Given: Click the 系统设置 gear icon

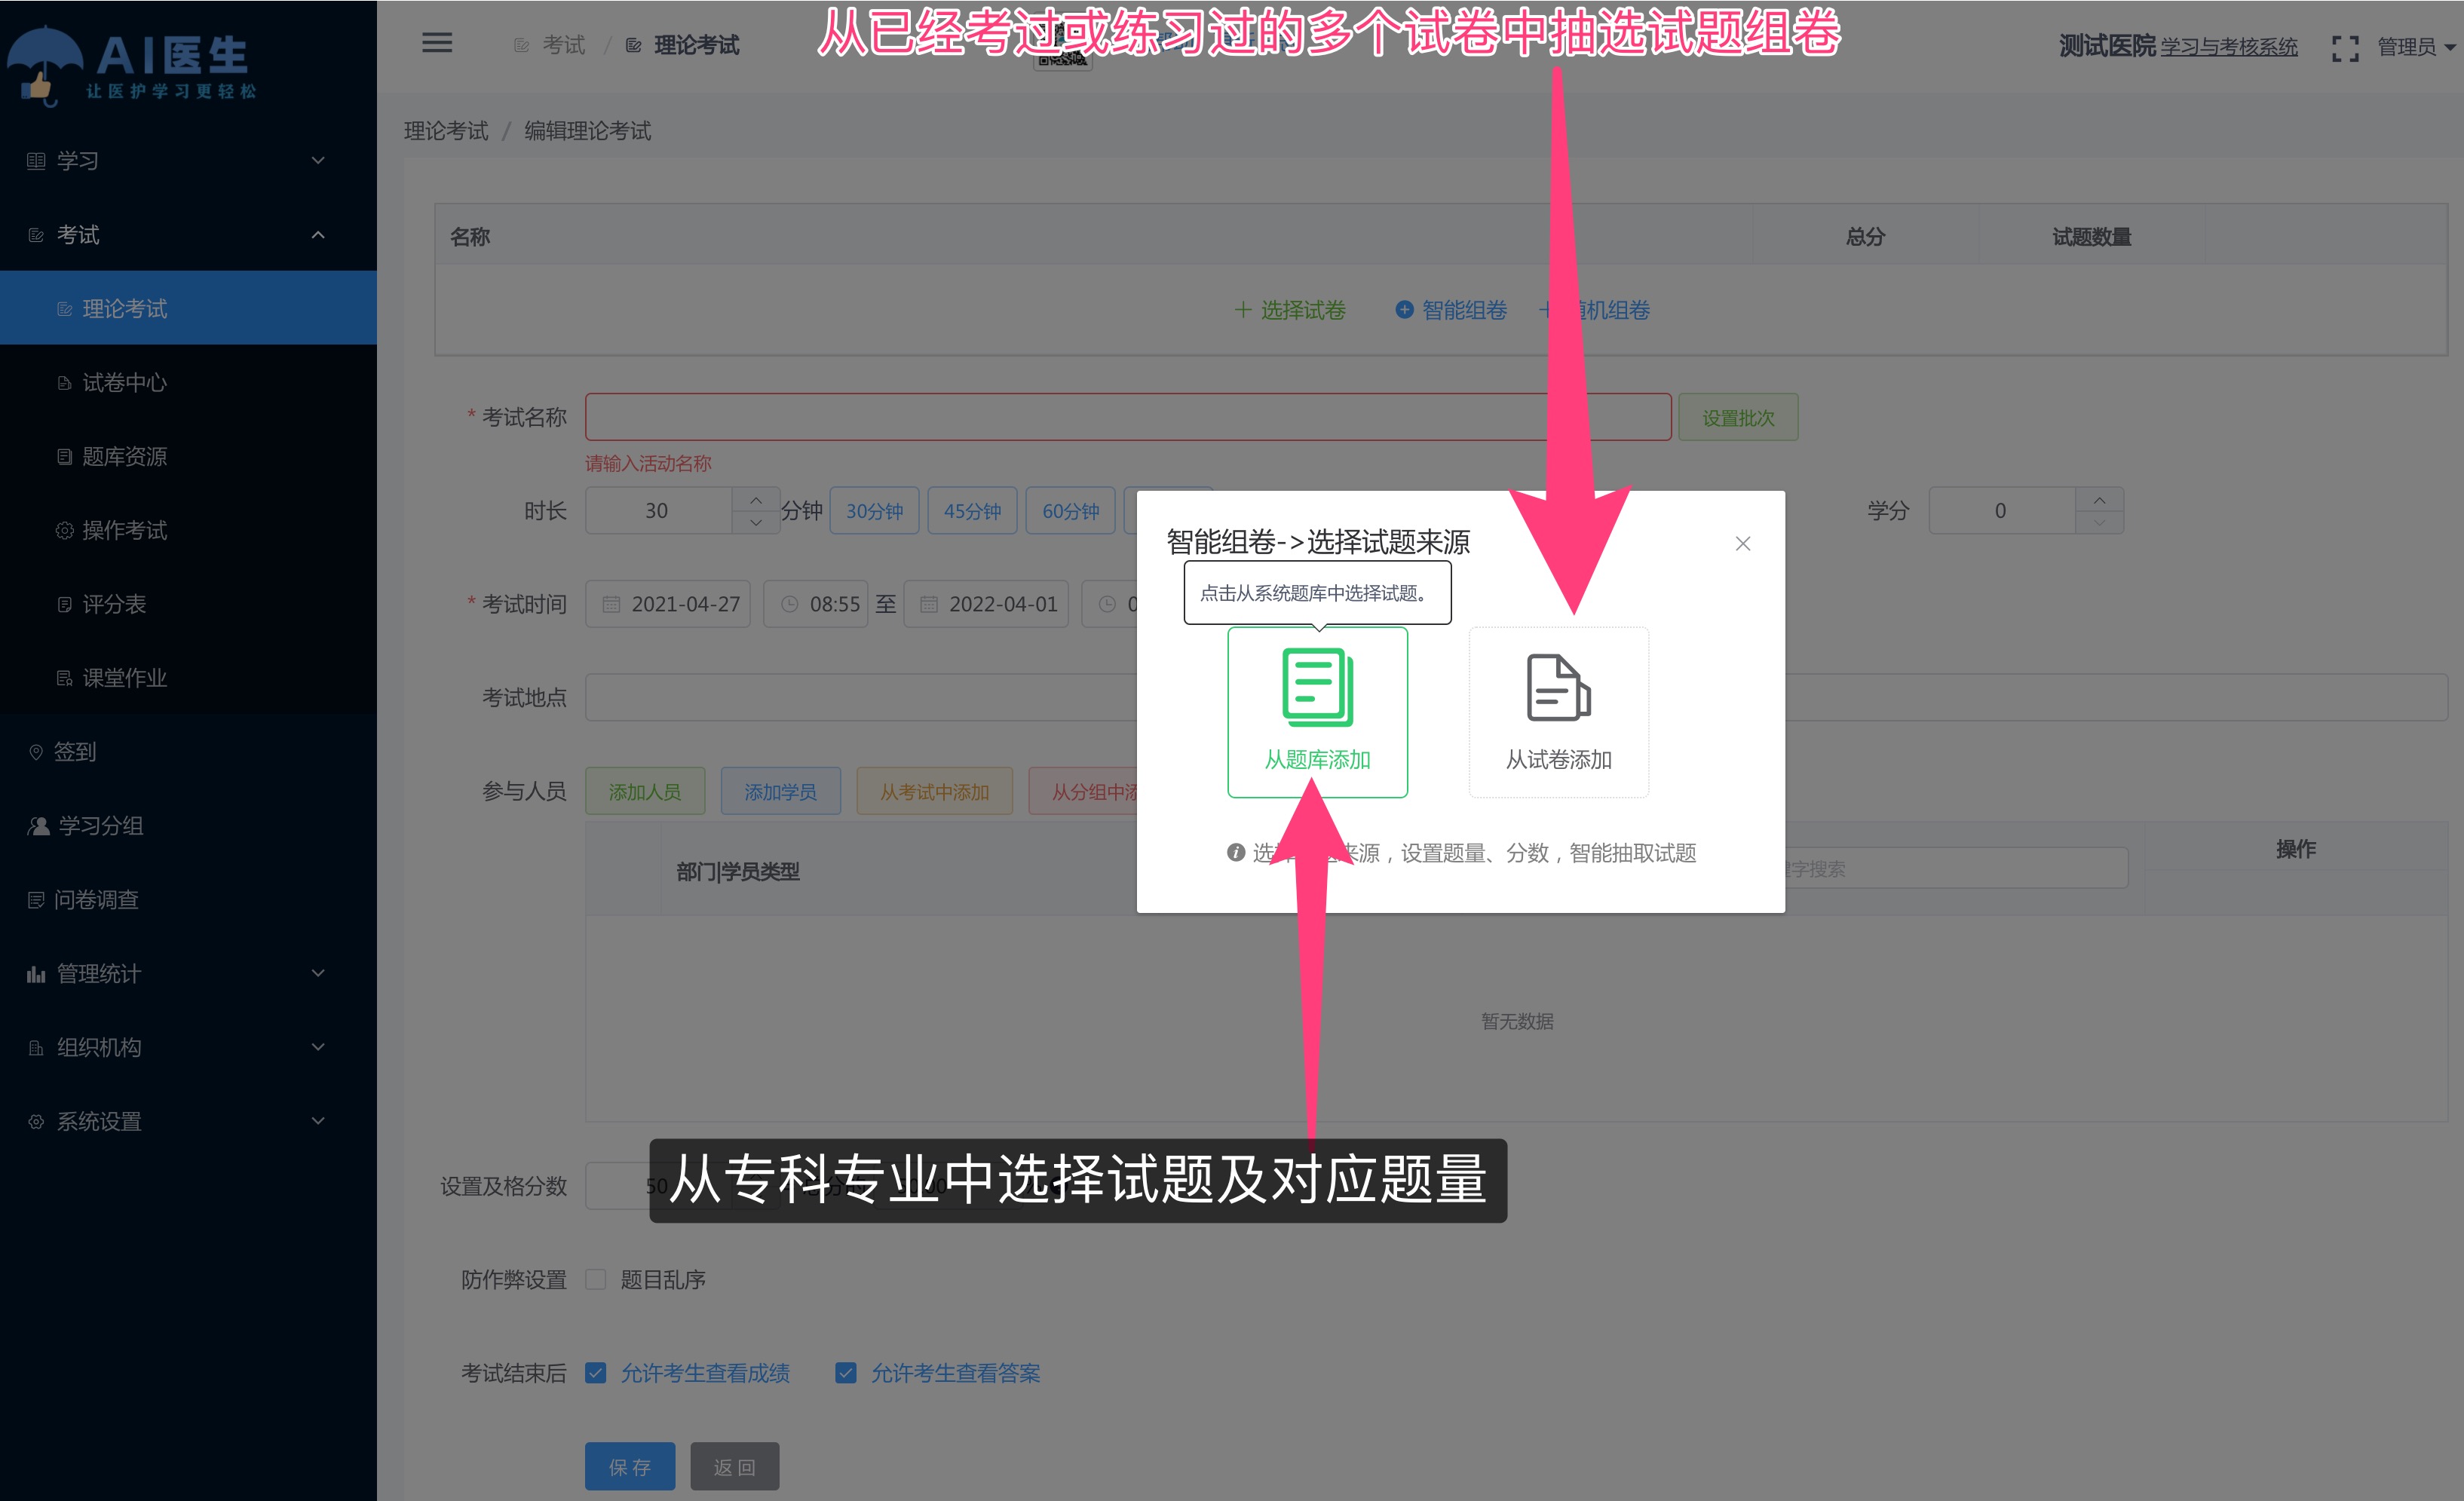Looking at the screenshot, I should tap(36, 1121).
